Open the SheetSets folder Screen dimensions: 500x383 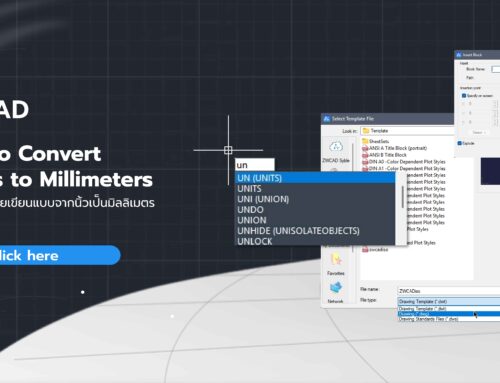376,141
